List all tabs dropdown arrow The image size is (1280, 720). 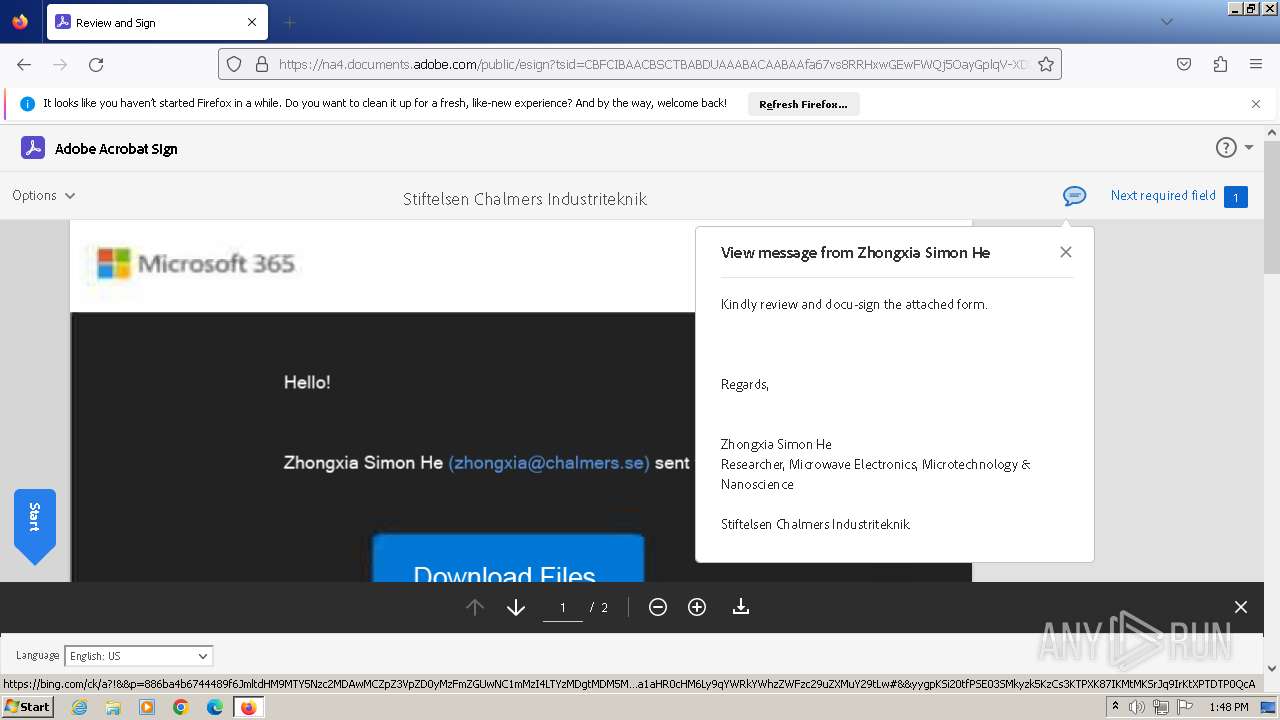tap(1167, 22)
